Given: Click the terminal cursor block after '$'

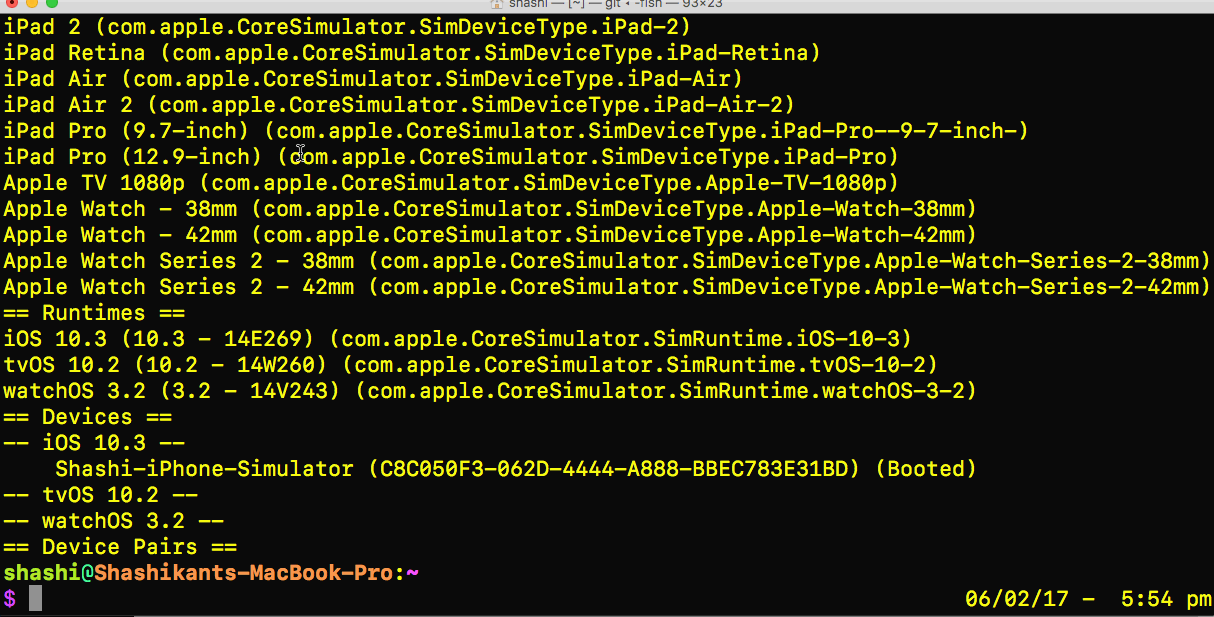Looking at the screenshot, I should [36, 599].
